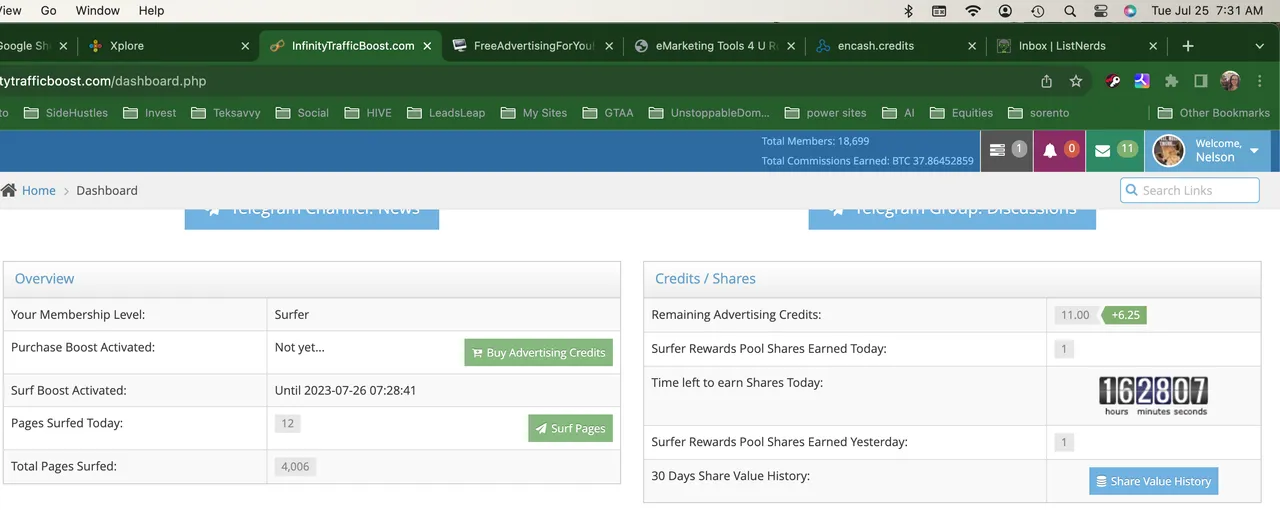Click the shares countdown timer
Viewport: 1280px width, 510px height.
pyautogui.click(x=1153, y=396)
